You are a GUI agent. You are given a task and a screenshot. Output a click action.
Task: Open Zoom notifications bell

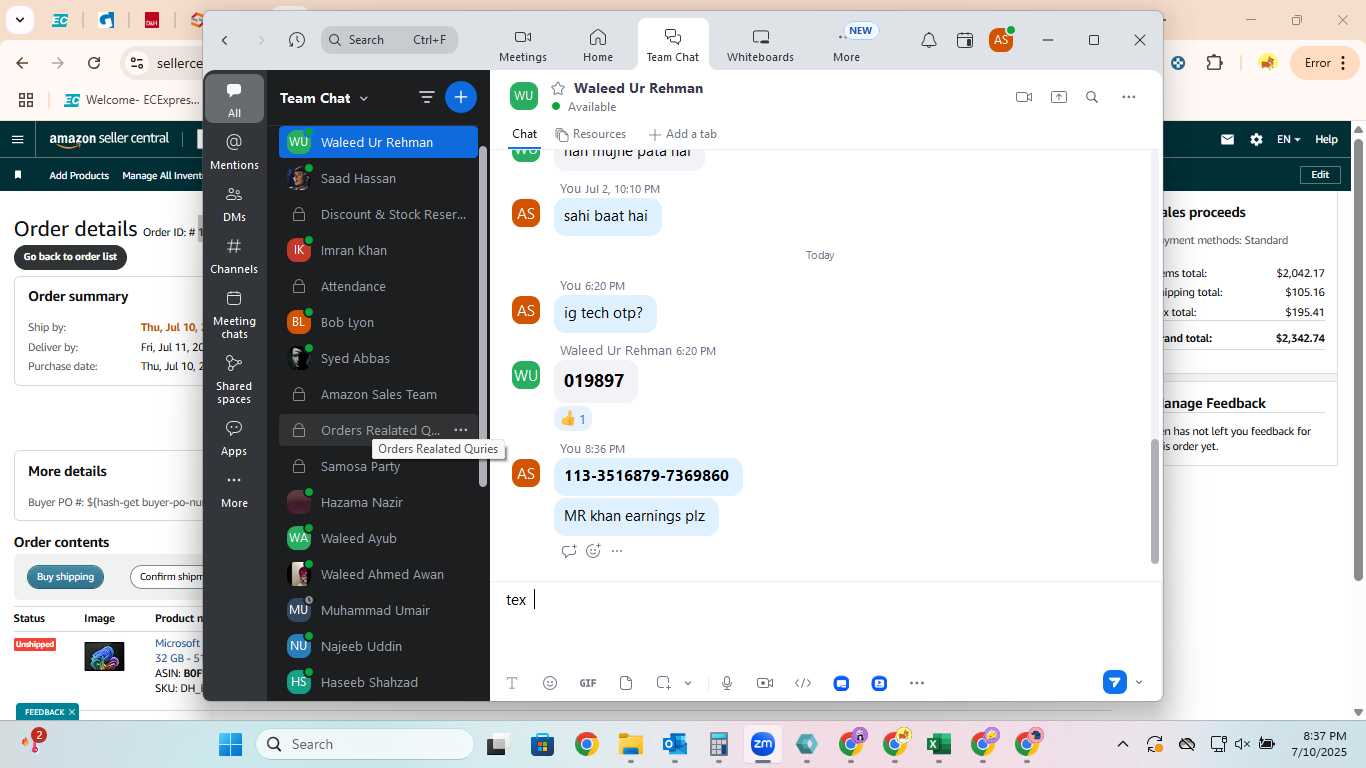(x=929, y=40)
